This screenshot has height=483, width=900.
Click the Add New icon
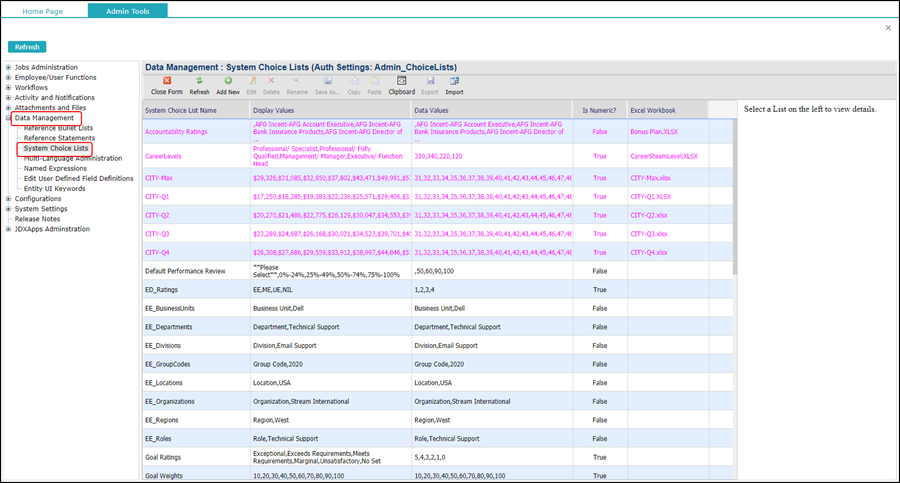pyautogui.click(x=228, y=81)
